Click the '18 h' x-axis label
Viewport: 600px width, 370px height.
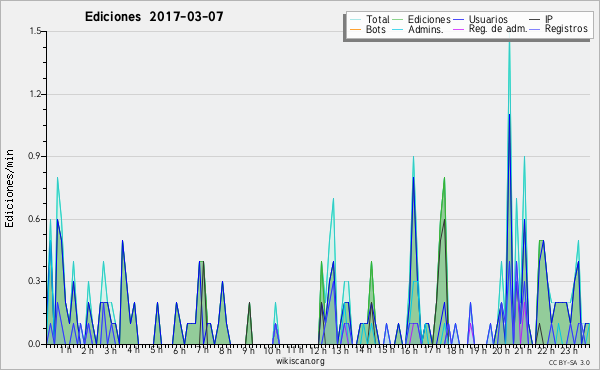(x=455, y=350)
